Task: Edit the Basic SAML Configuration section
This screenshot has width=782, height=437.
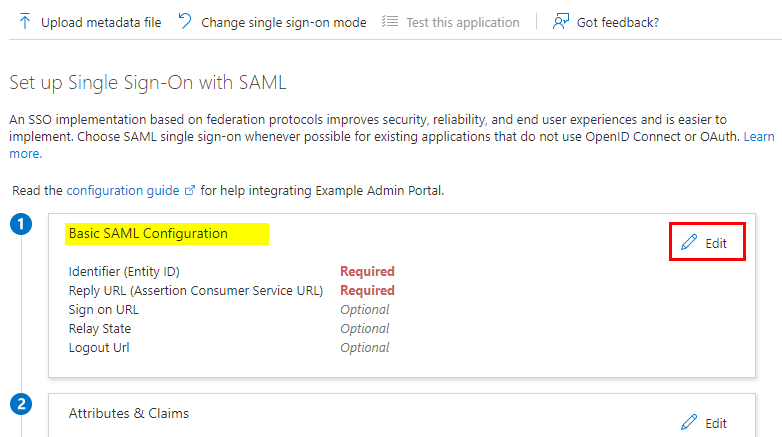Action: point(707,242)
